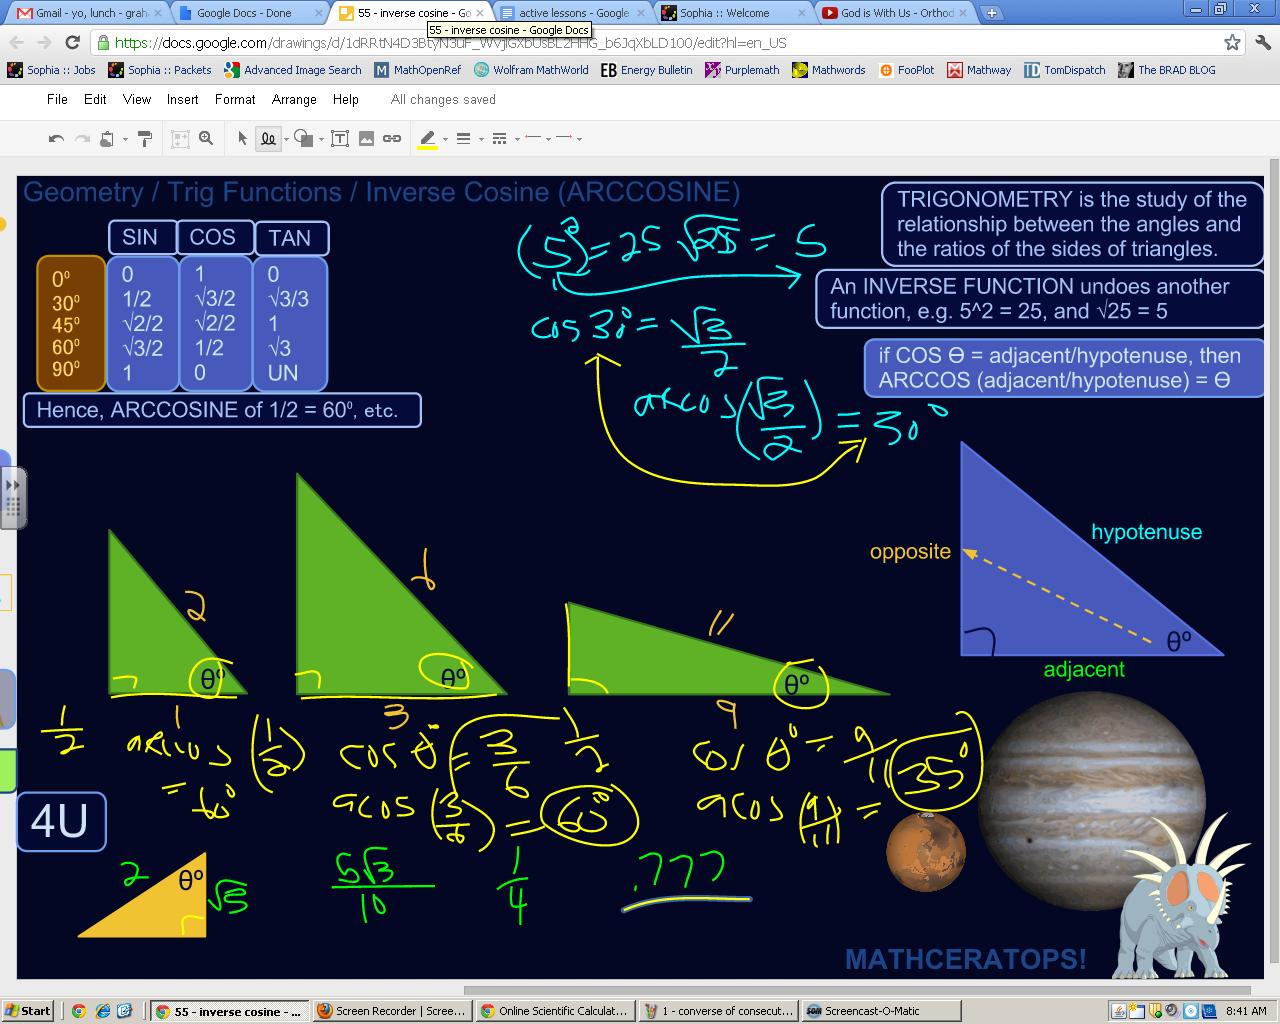Viewport: 1280px width, 1024px height.
Task: Click the Zoom magnifier tool
Action: (206, 139)
